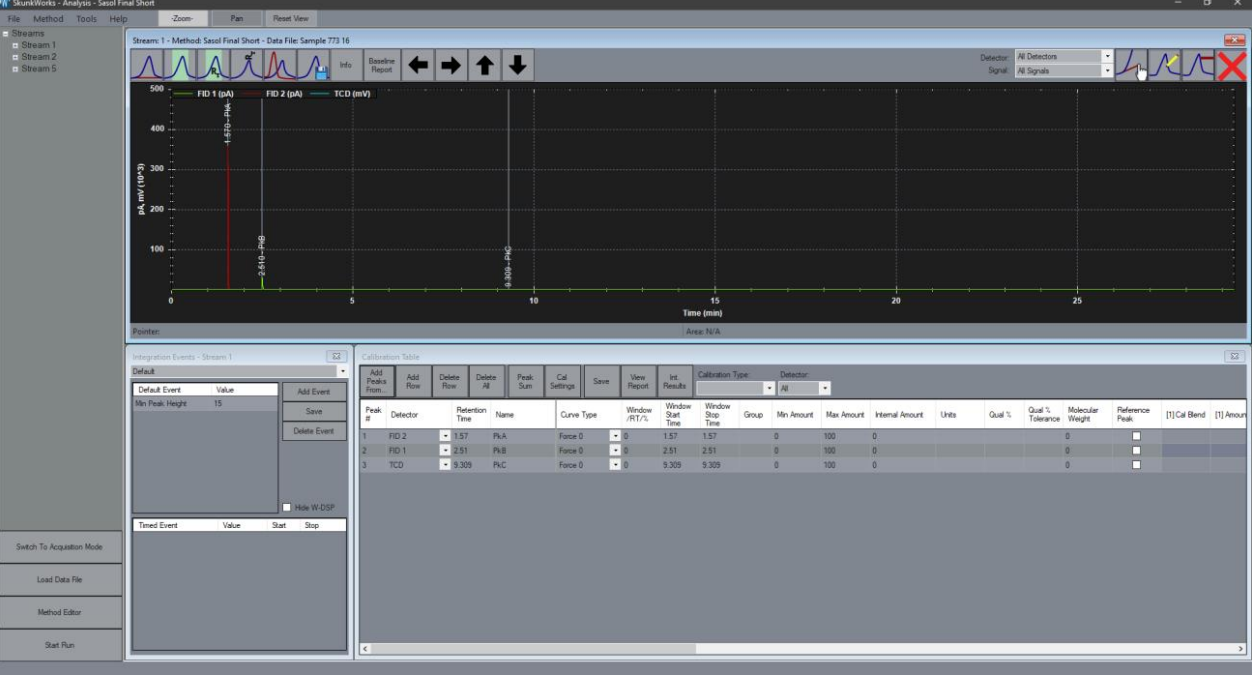Image resolution: width=1252 pixels, height=675 pixels.
Task: Click the calibration table horizontal scrollbar
Action: (802, 649)
